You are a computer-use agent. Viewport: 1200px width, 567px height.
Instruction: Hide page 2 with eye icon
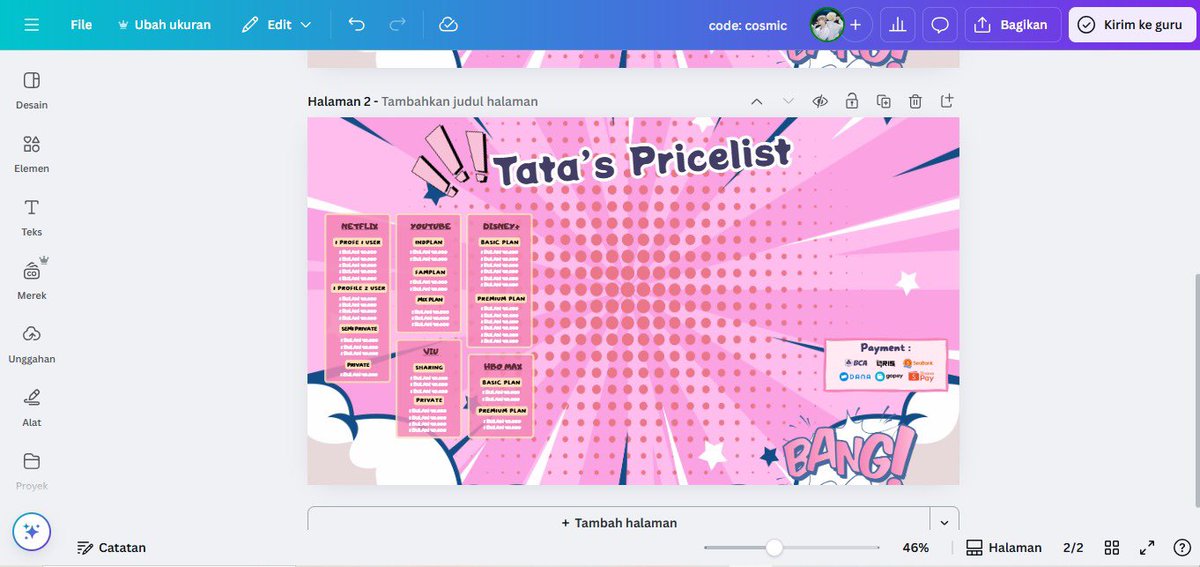point(820,101)
